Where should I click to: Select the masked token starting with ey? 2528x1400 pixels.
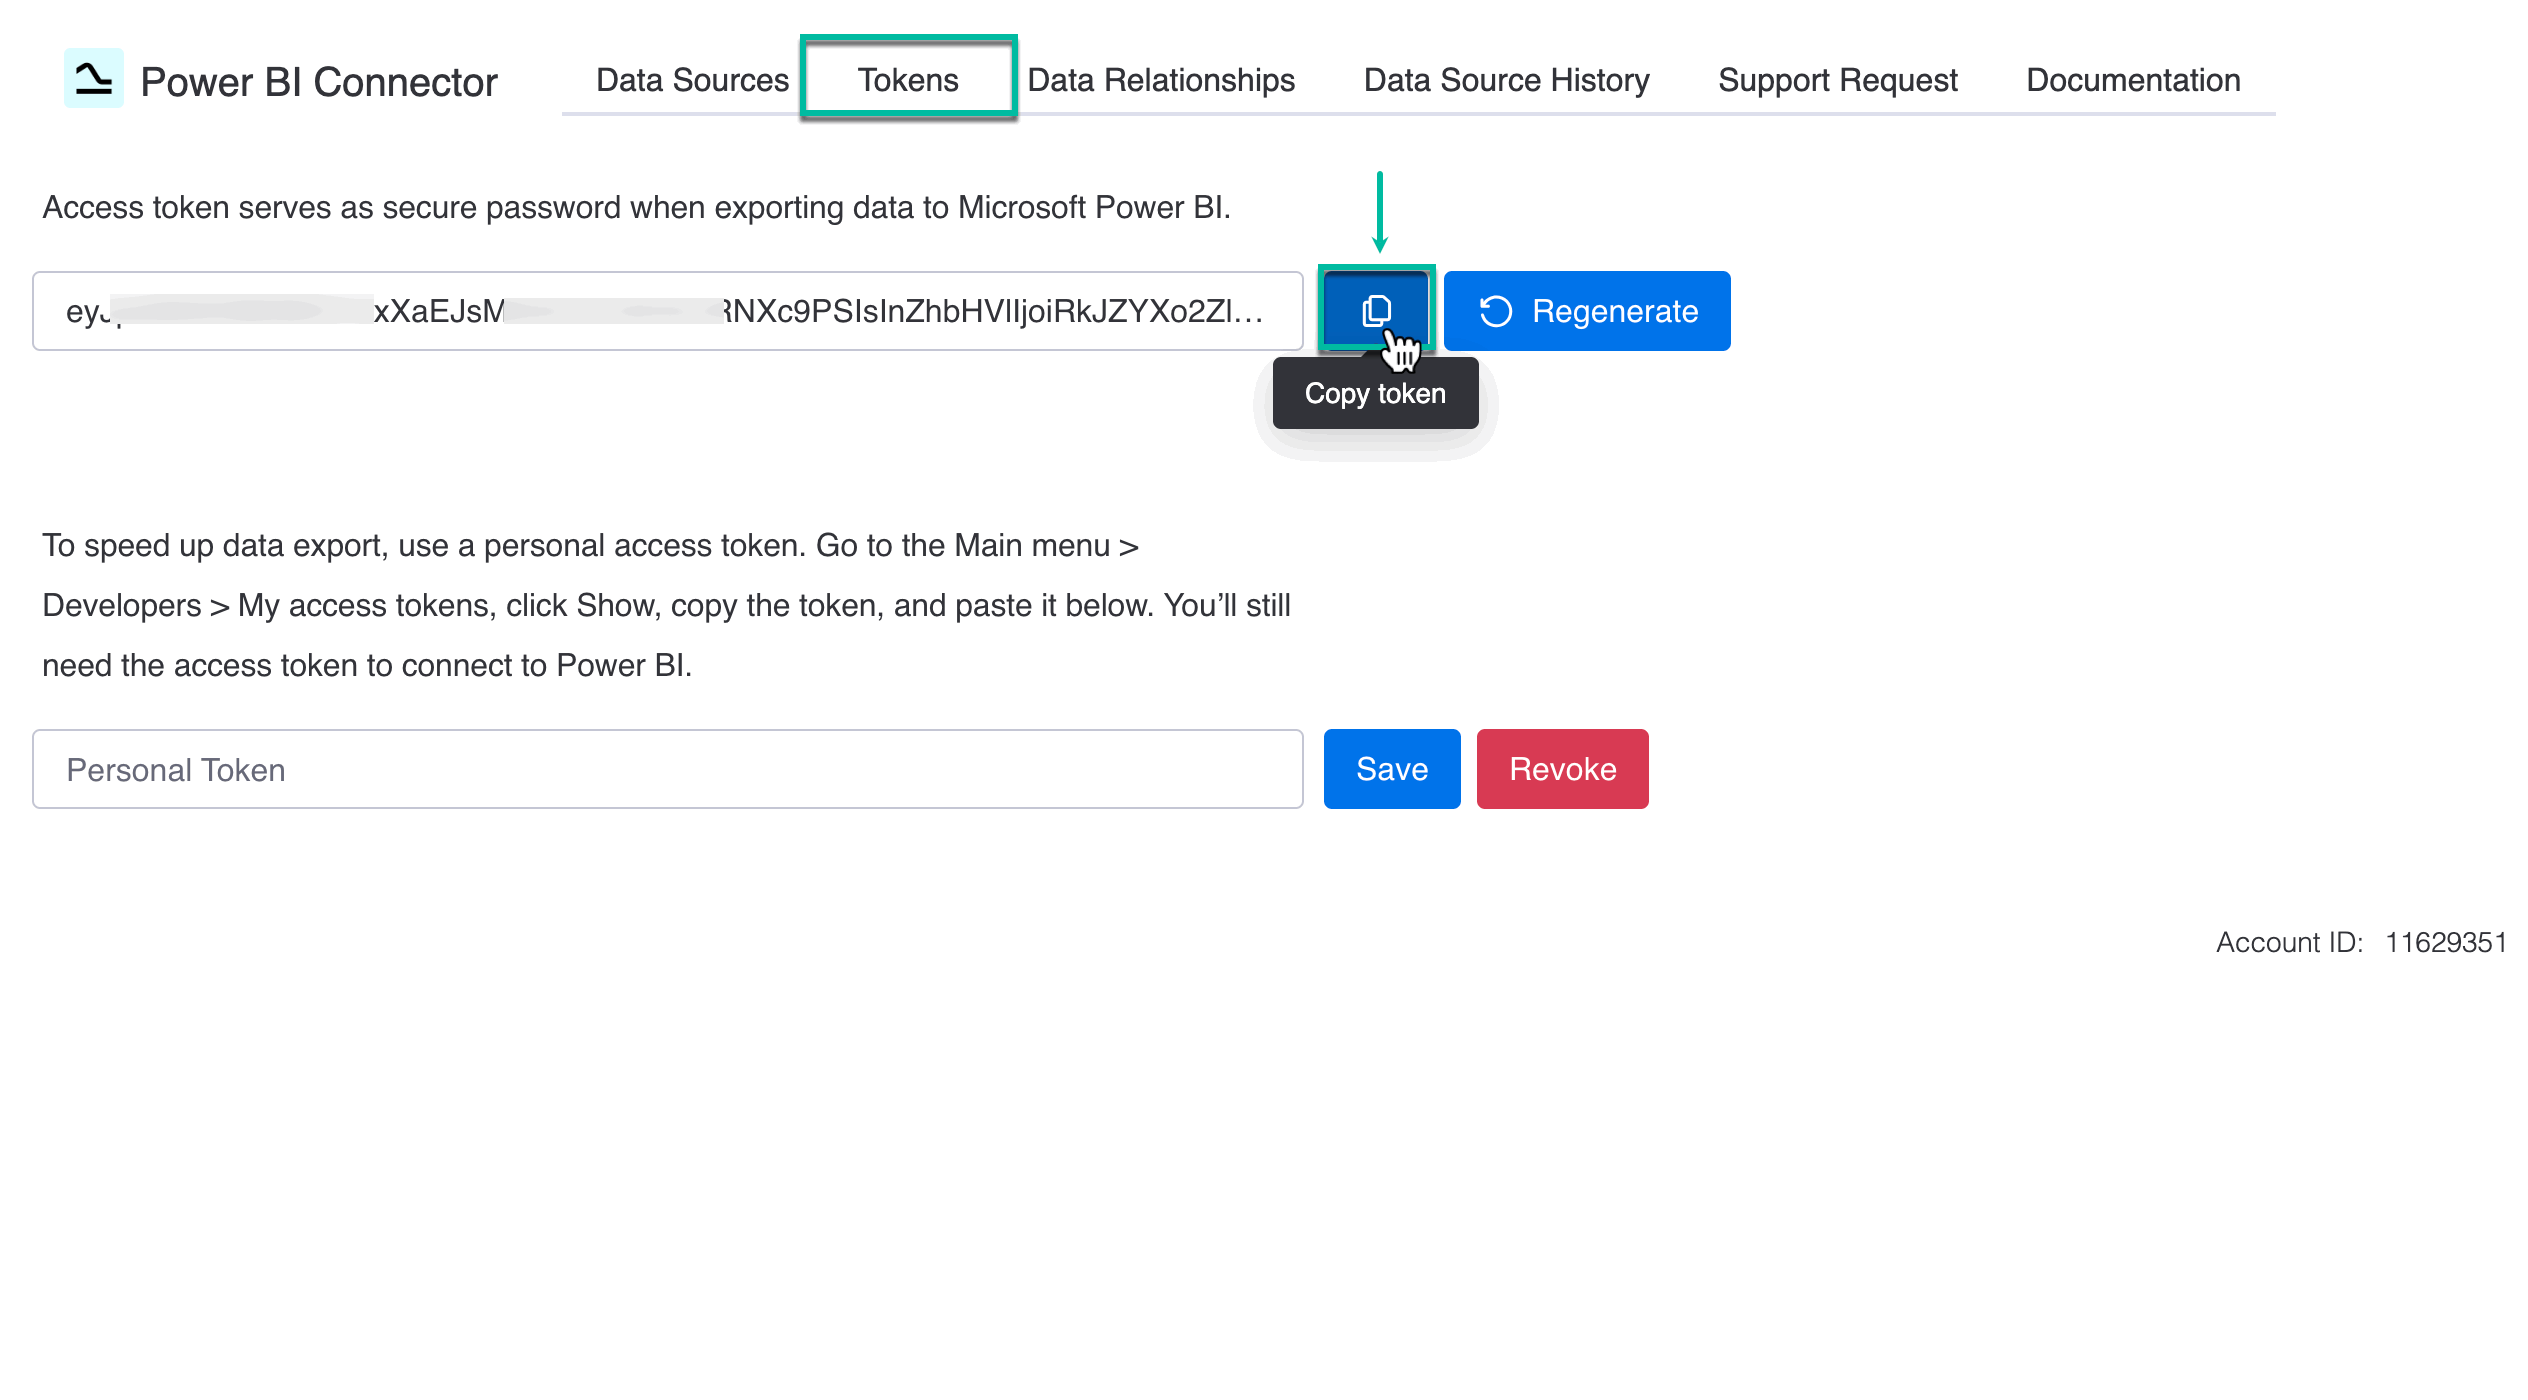pyautogui.click(x=667, y=311)
